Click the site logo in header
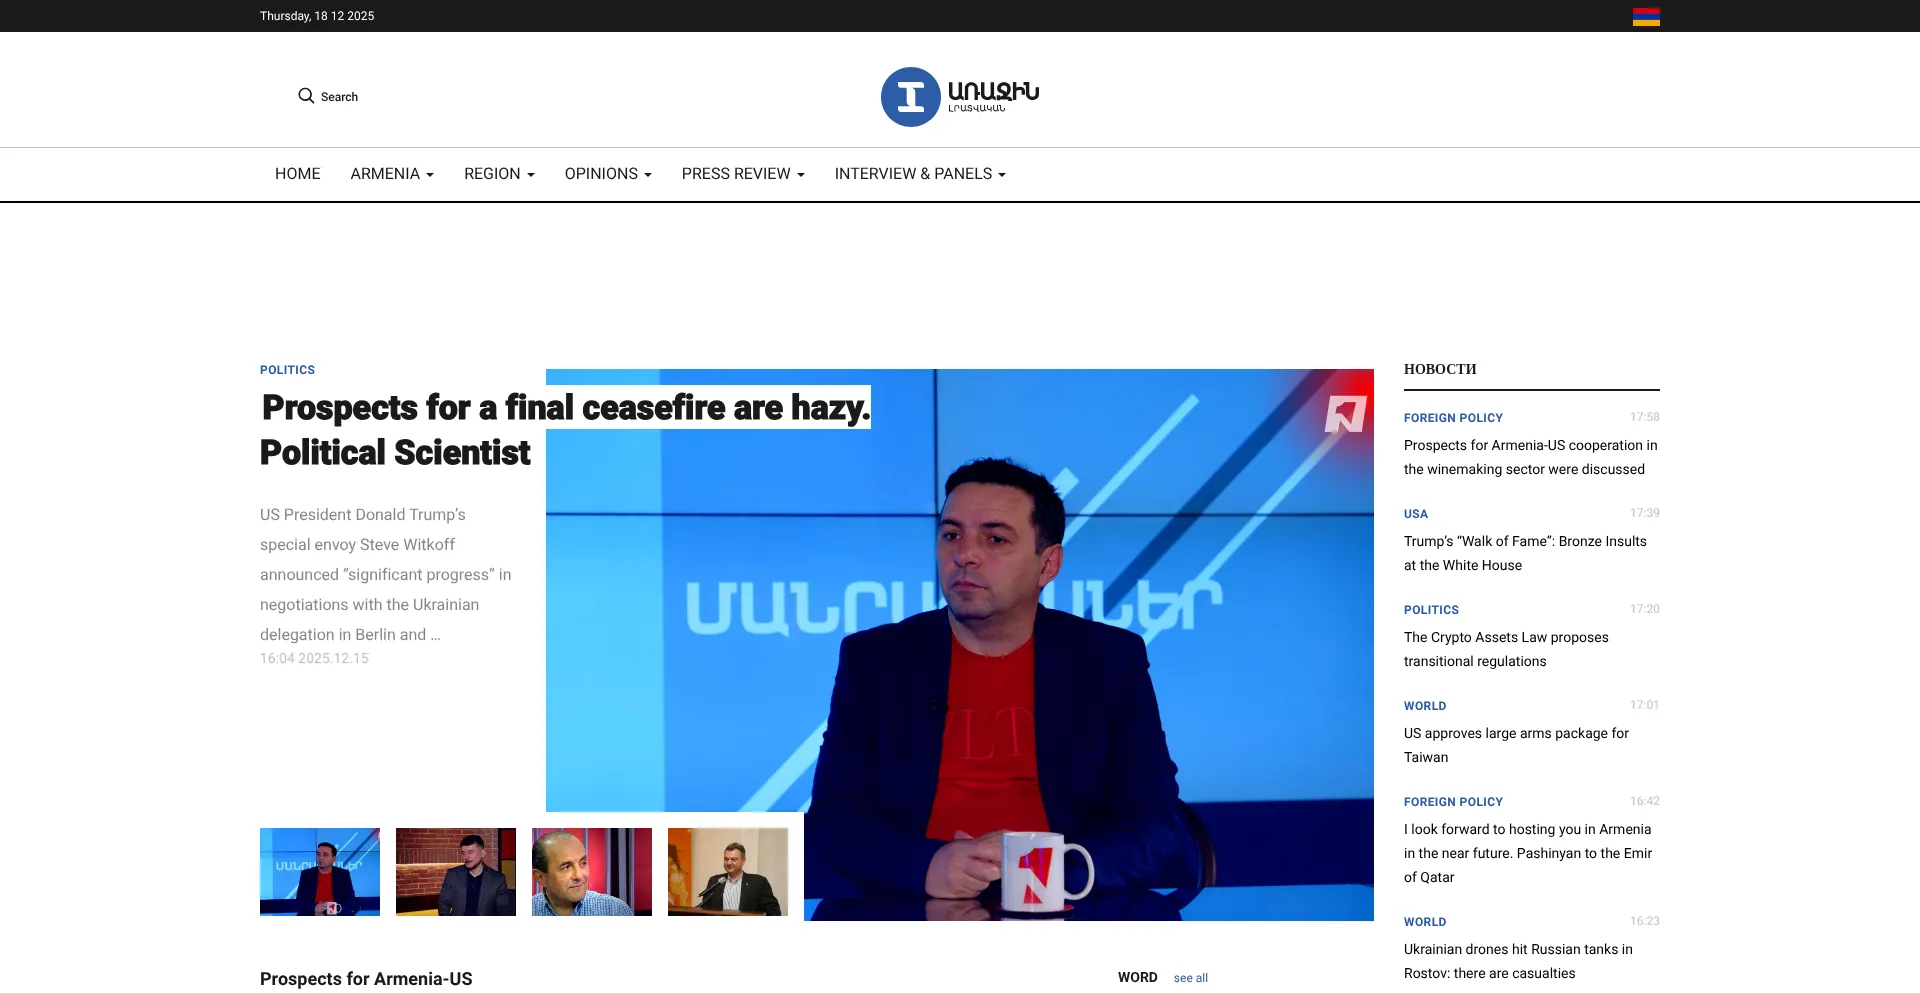Viewport: 1920px width, 993px height. 959,97
